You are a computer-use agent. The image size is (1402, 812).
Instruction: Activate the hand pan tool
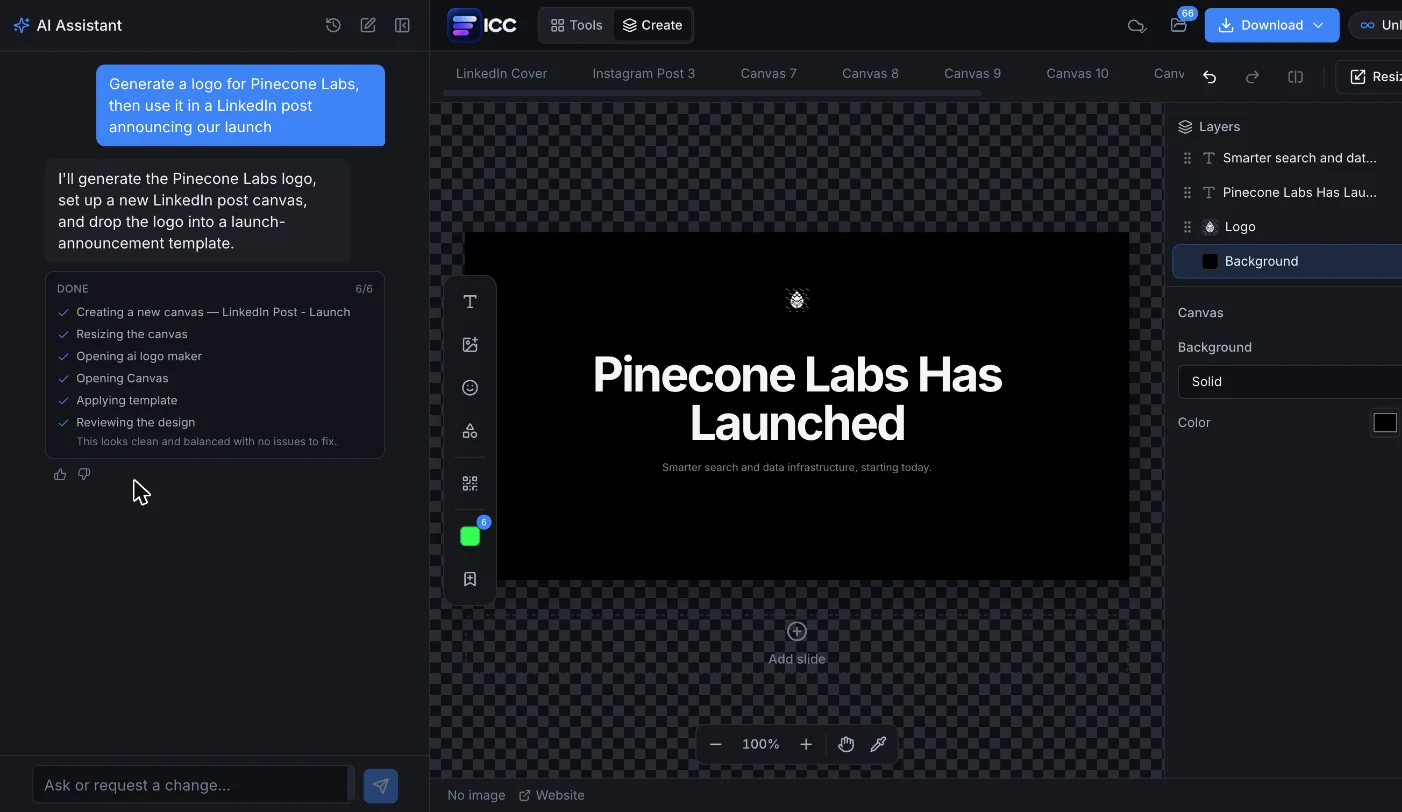(x=846, y=744)
